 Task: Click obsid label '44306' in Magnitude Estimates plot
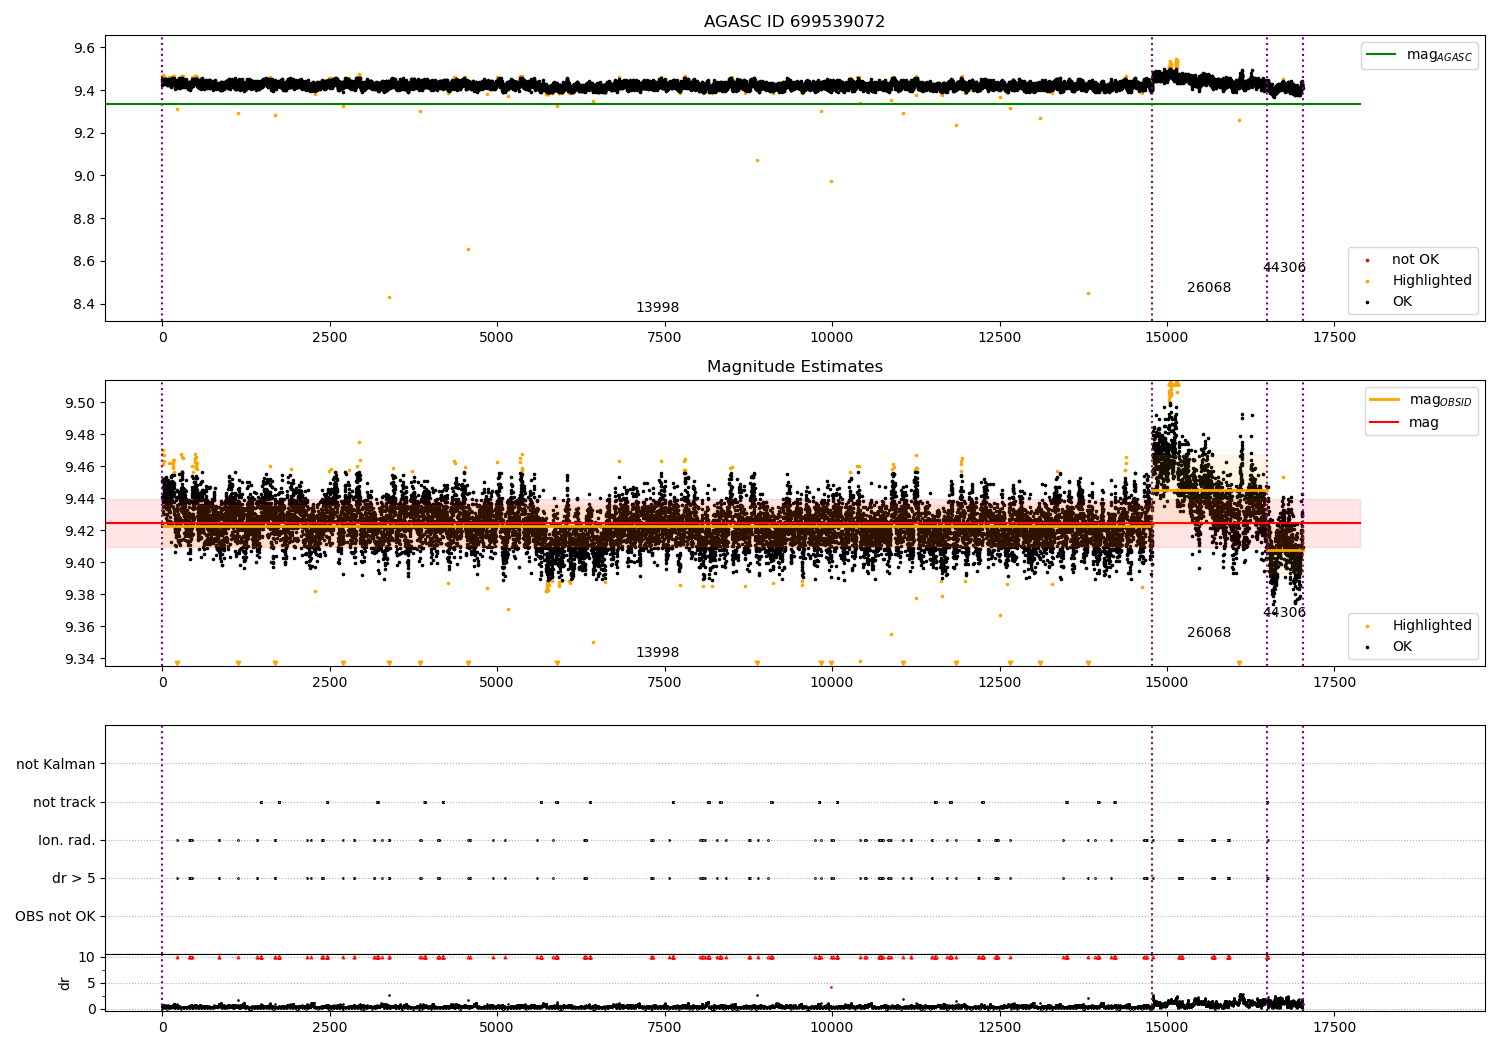[1284, 613]
